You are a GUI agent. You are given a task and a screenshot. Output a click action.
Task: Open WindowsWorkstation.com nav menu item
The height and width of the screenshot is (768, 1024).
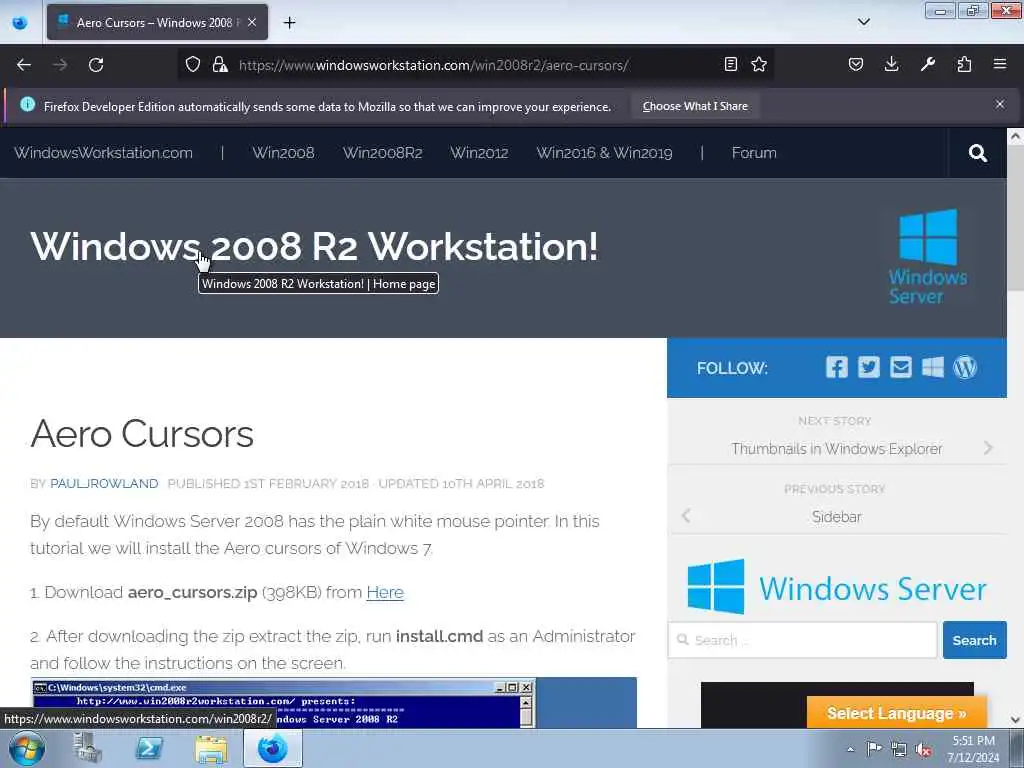103,153
